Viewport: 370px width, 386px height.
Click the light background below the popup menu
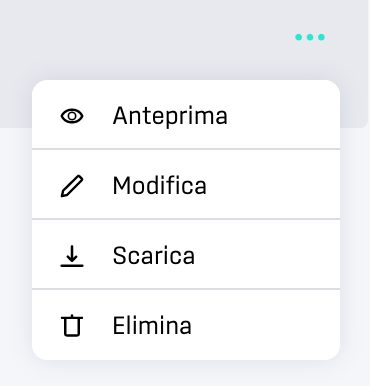(185, 374)
